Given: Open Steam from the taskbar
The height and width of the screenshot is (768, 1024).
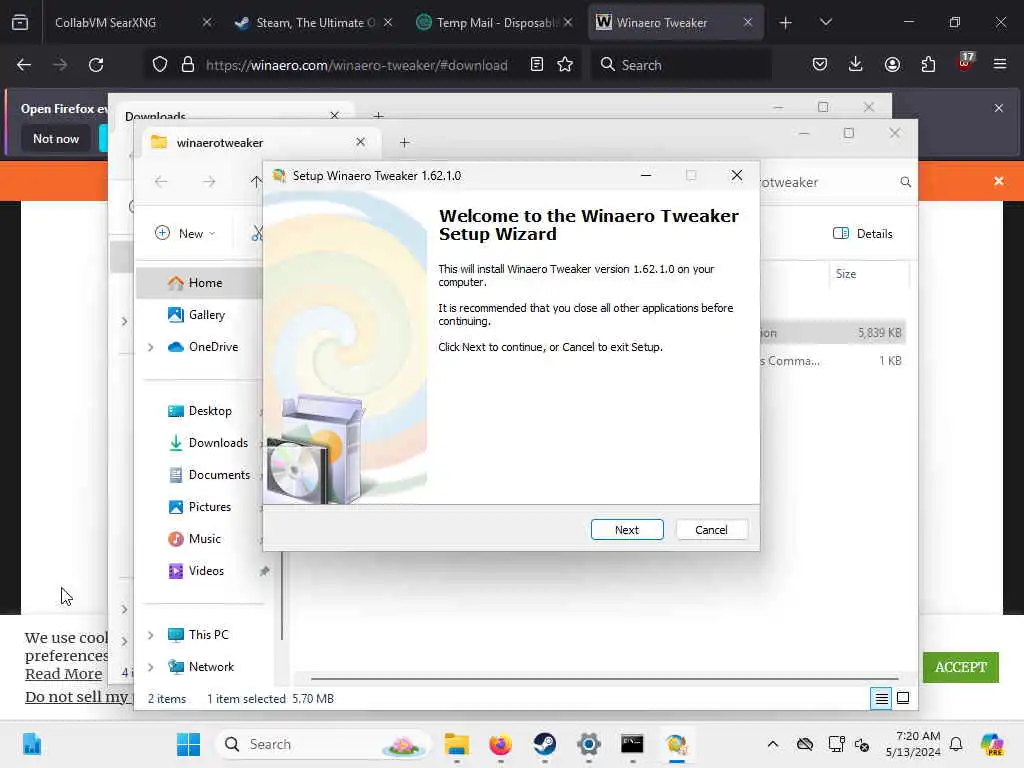Looking at the screenshot, I should (x=544, y=744).
